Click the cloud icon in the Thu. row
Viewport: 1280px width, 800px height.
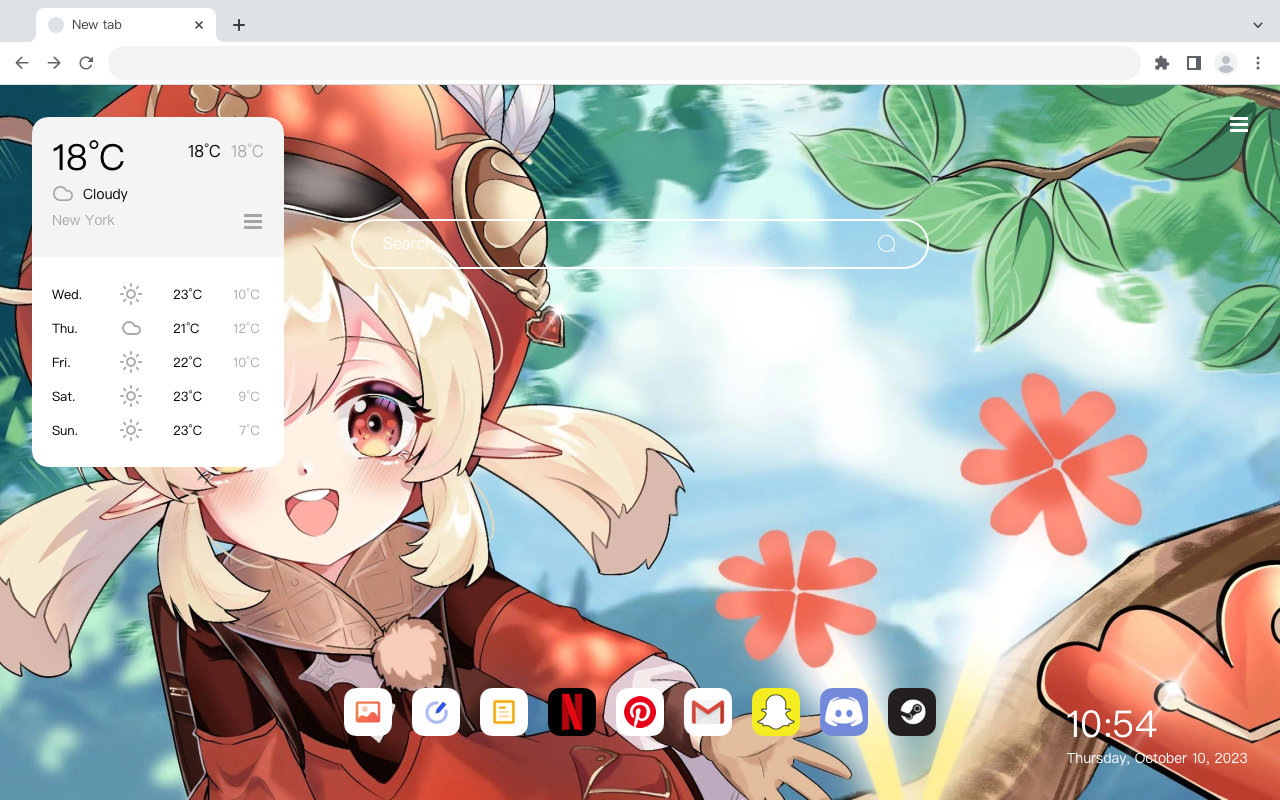click(x=131, y=328)
